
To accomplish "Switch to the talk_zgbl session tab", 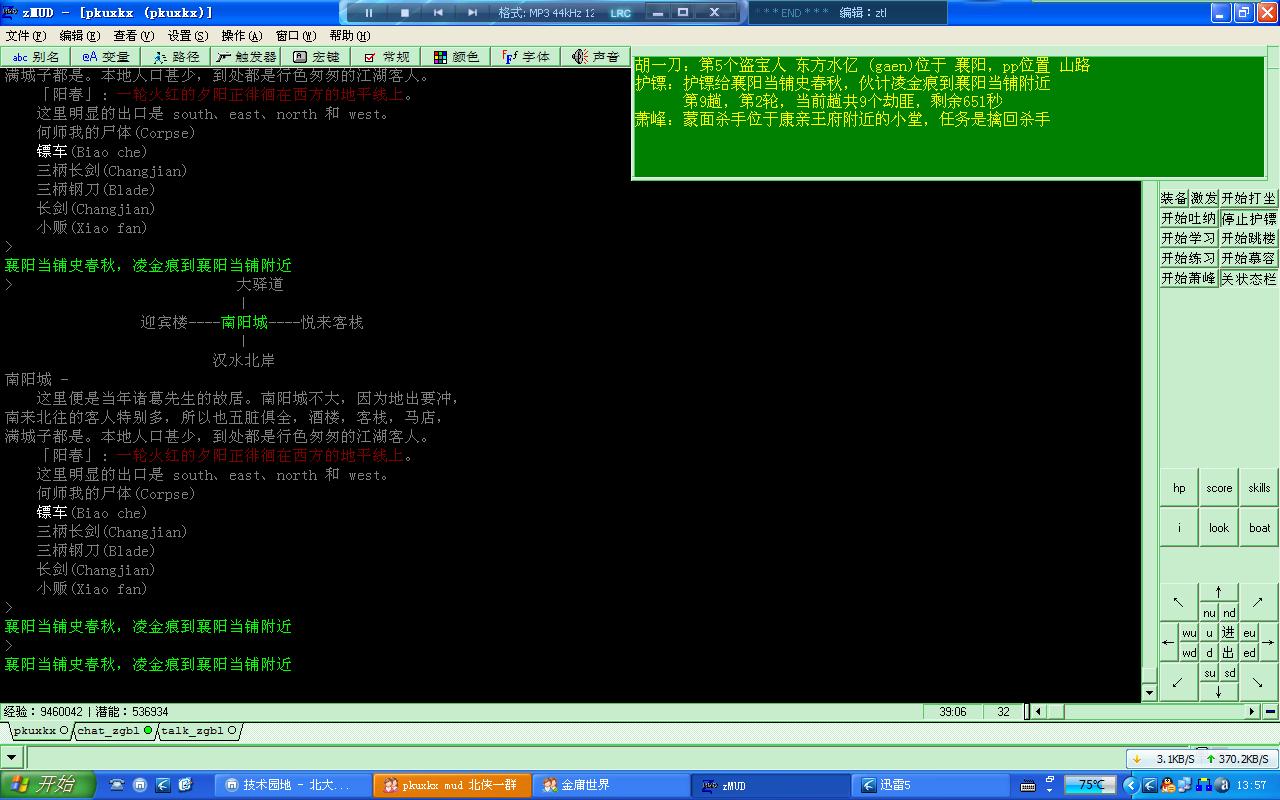I will [199, 731].
